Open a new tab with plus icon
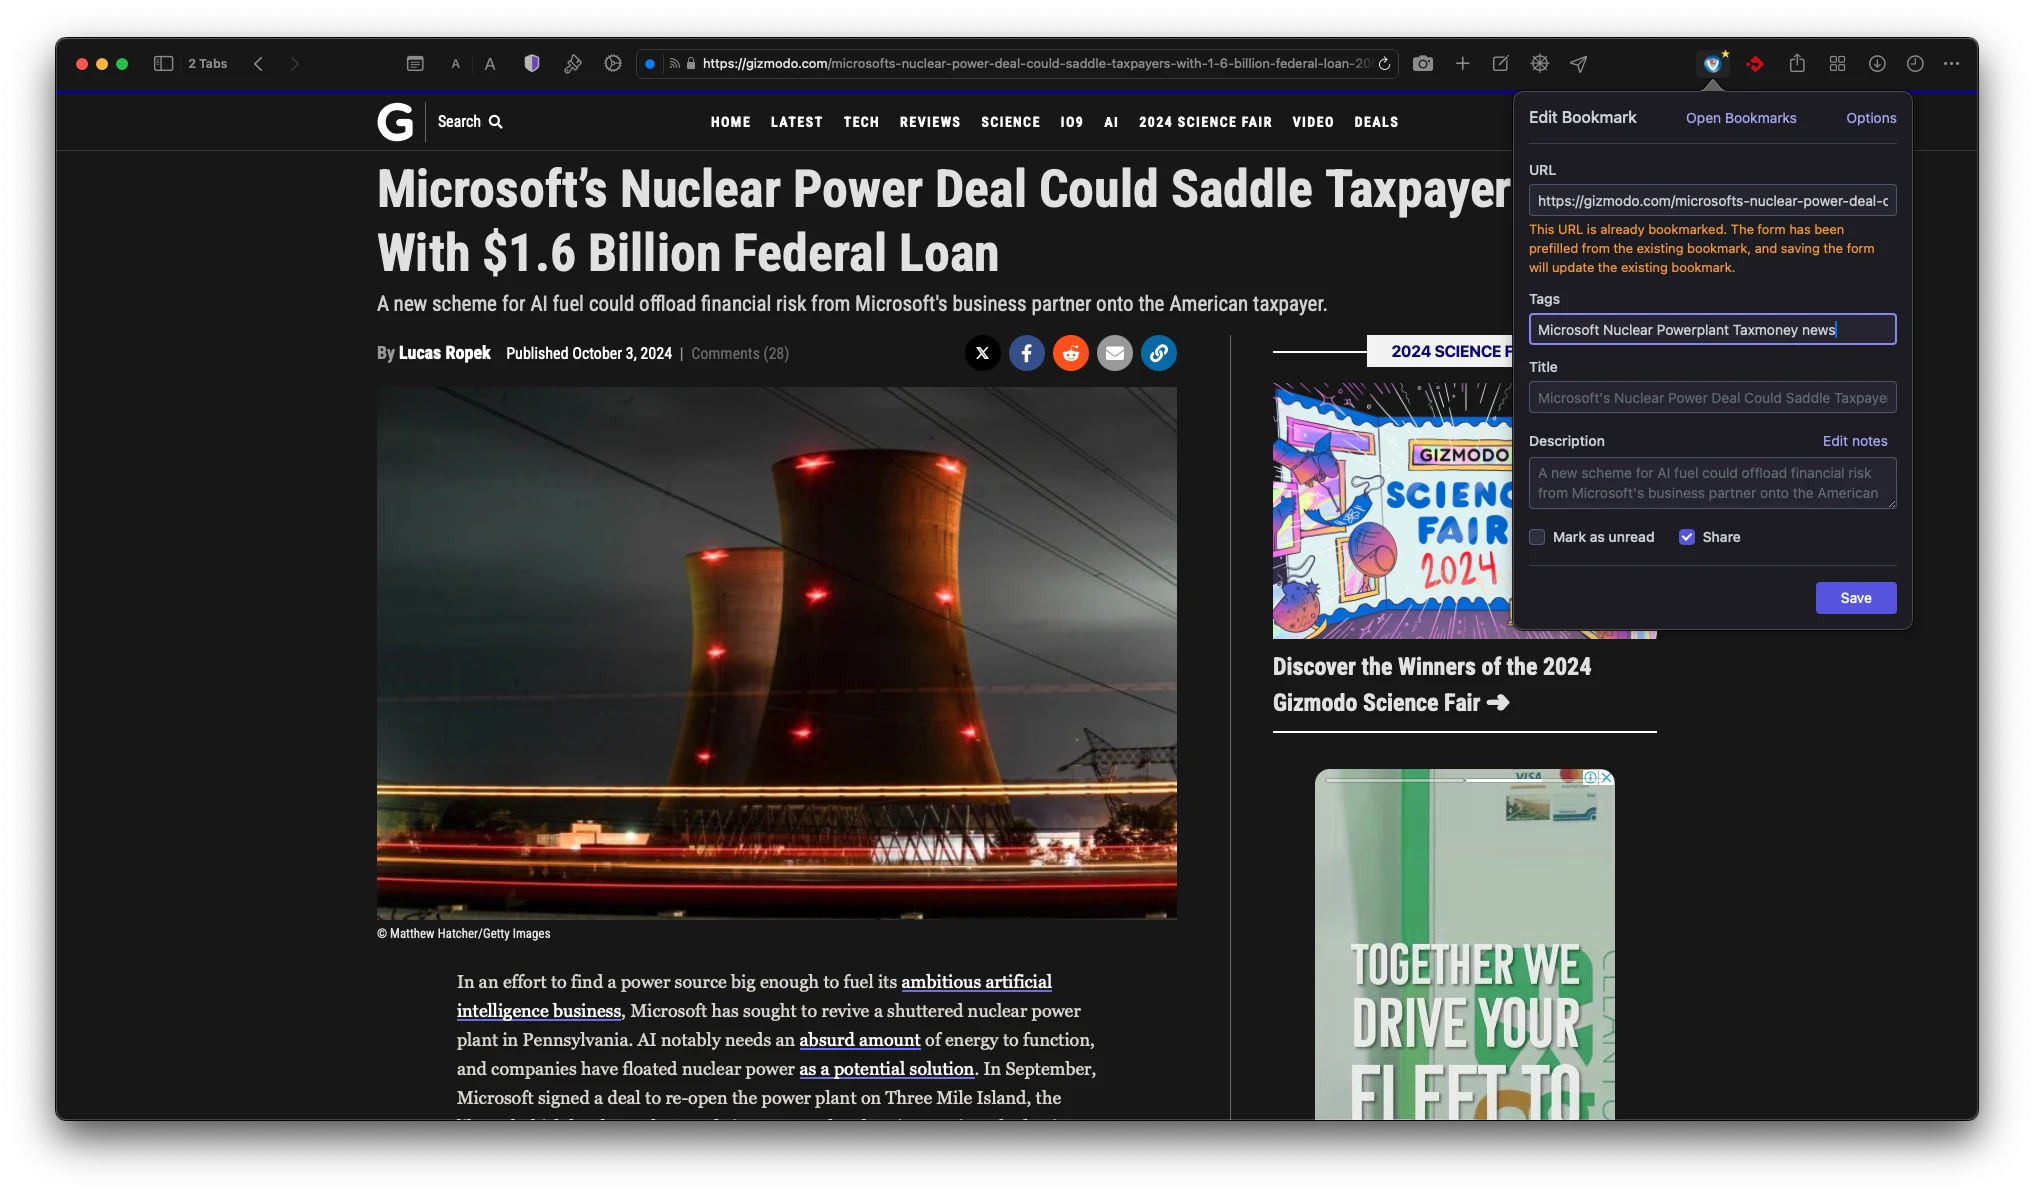The height and width of the screenshot is (1194, 2034). 1462,64
